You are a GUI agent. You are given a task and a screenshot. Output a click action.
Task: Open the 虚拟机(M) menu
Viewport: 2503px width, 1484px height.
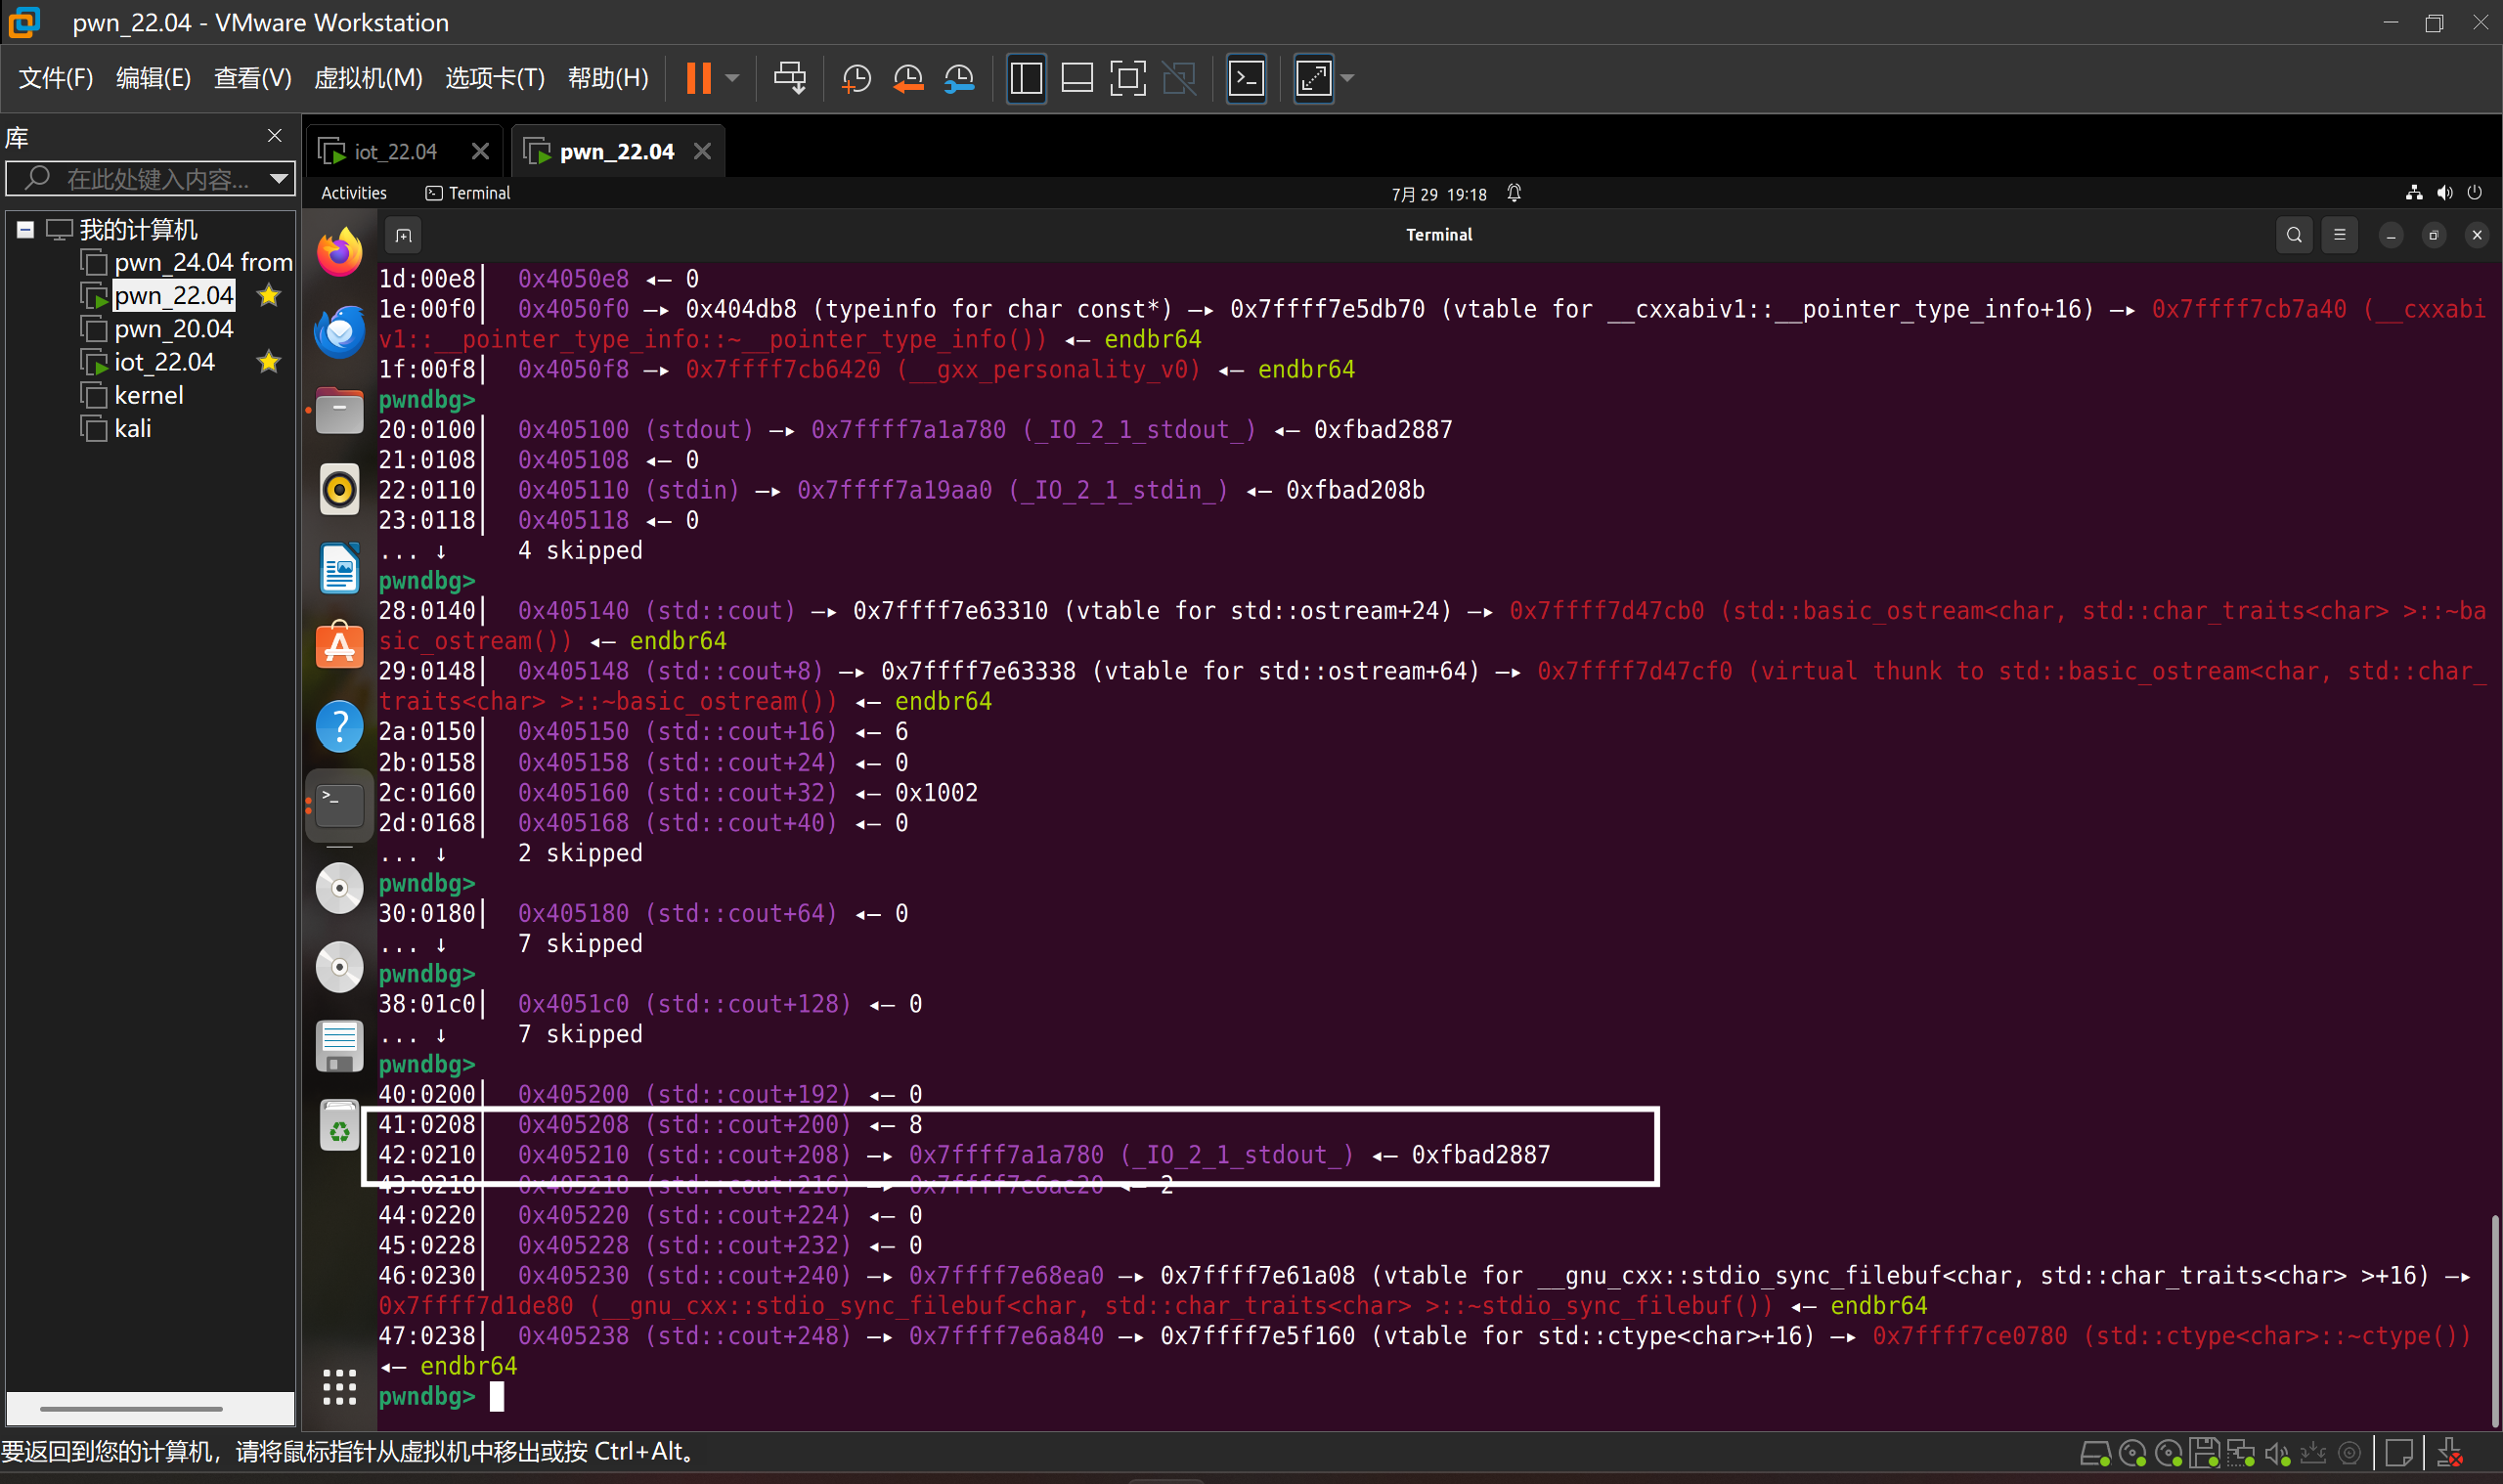(368, 78)
